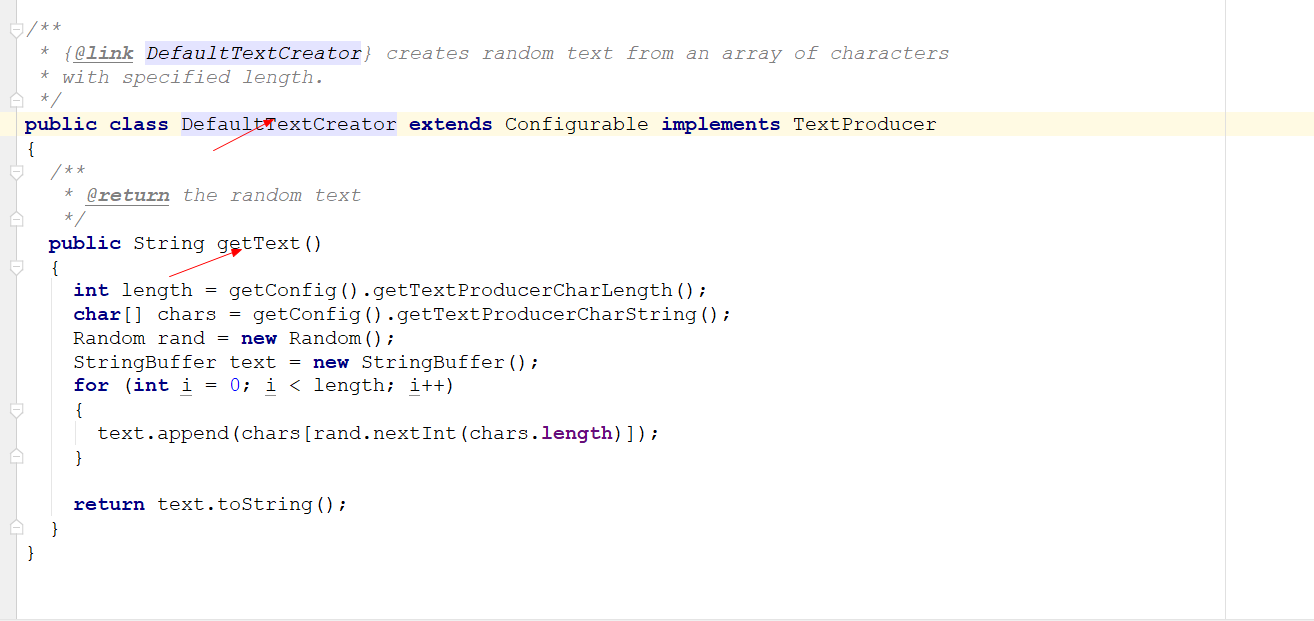Click fold end marker of @return Javadoc
This screenshot has width=1314, height=621.
coord(16,218)
